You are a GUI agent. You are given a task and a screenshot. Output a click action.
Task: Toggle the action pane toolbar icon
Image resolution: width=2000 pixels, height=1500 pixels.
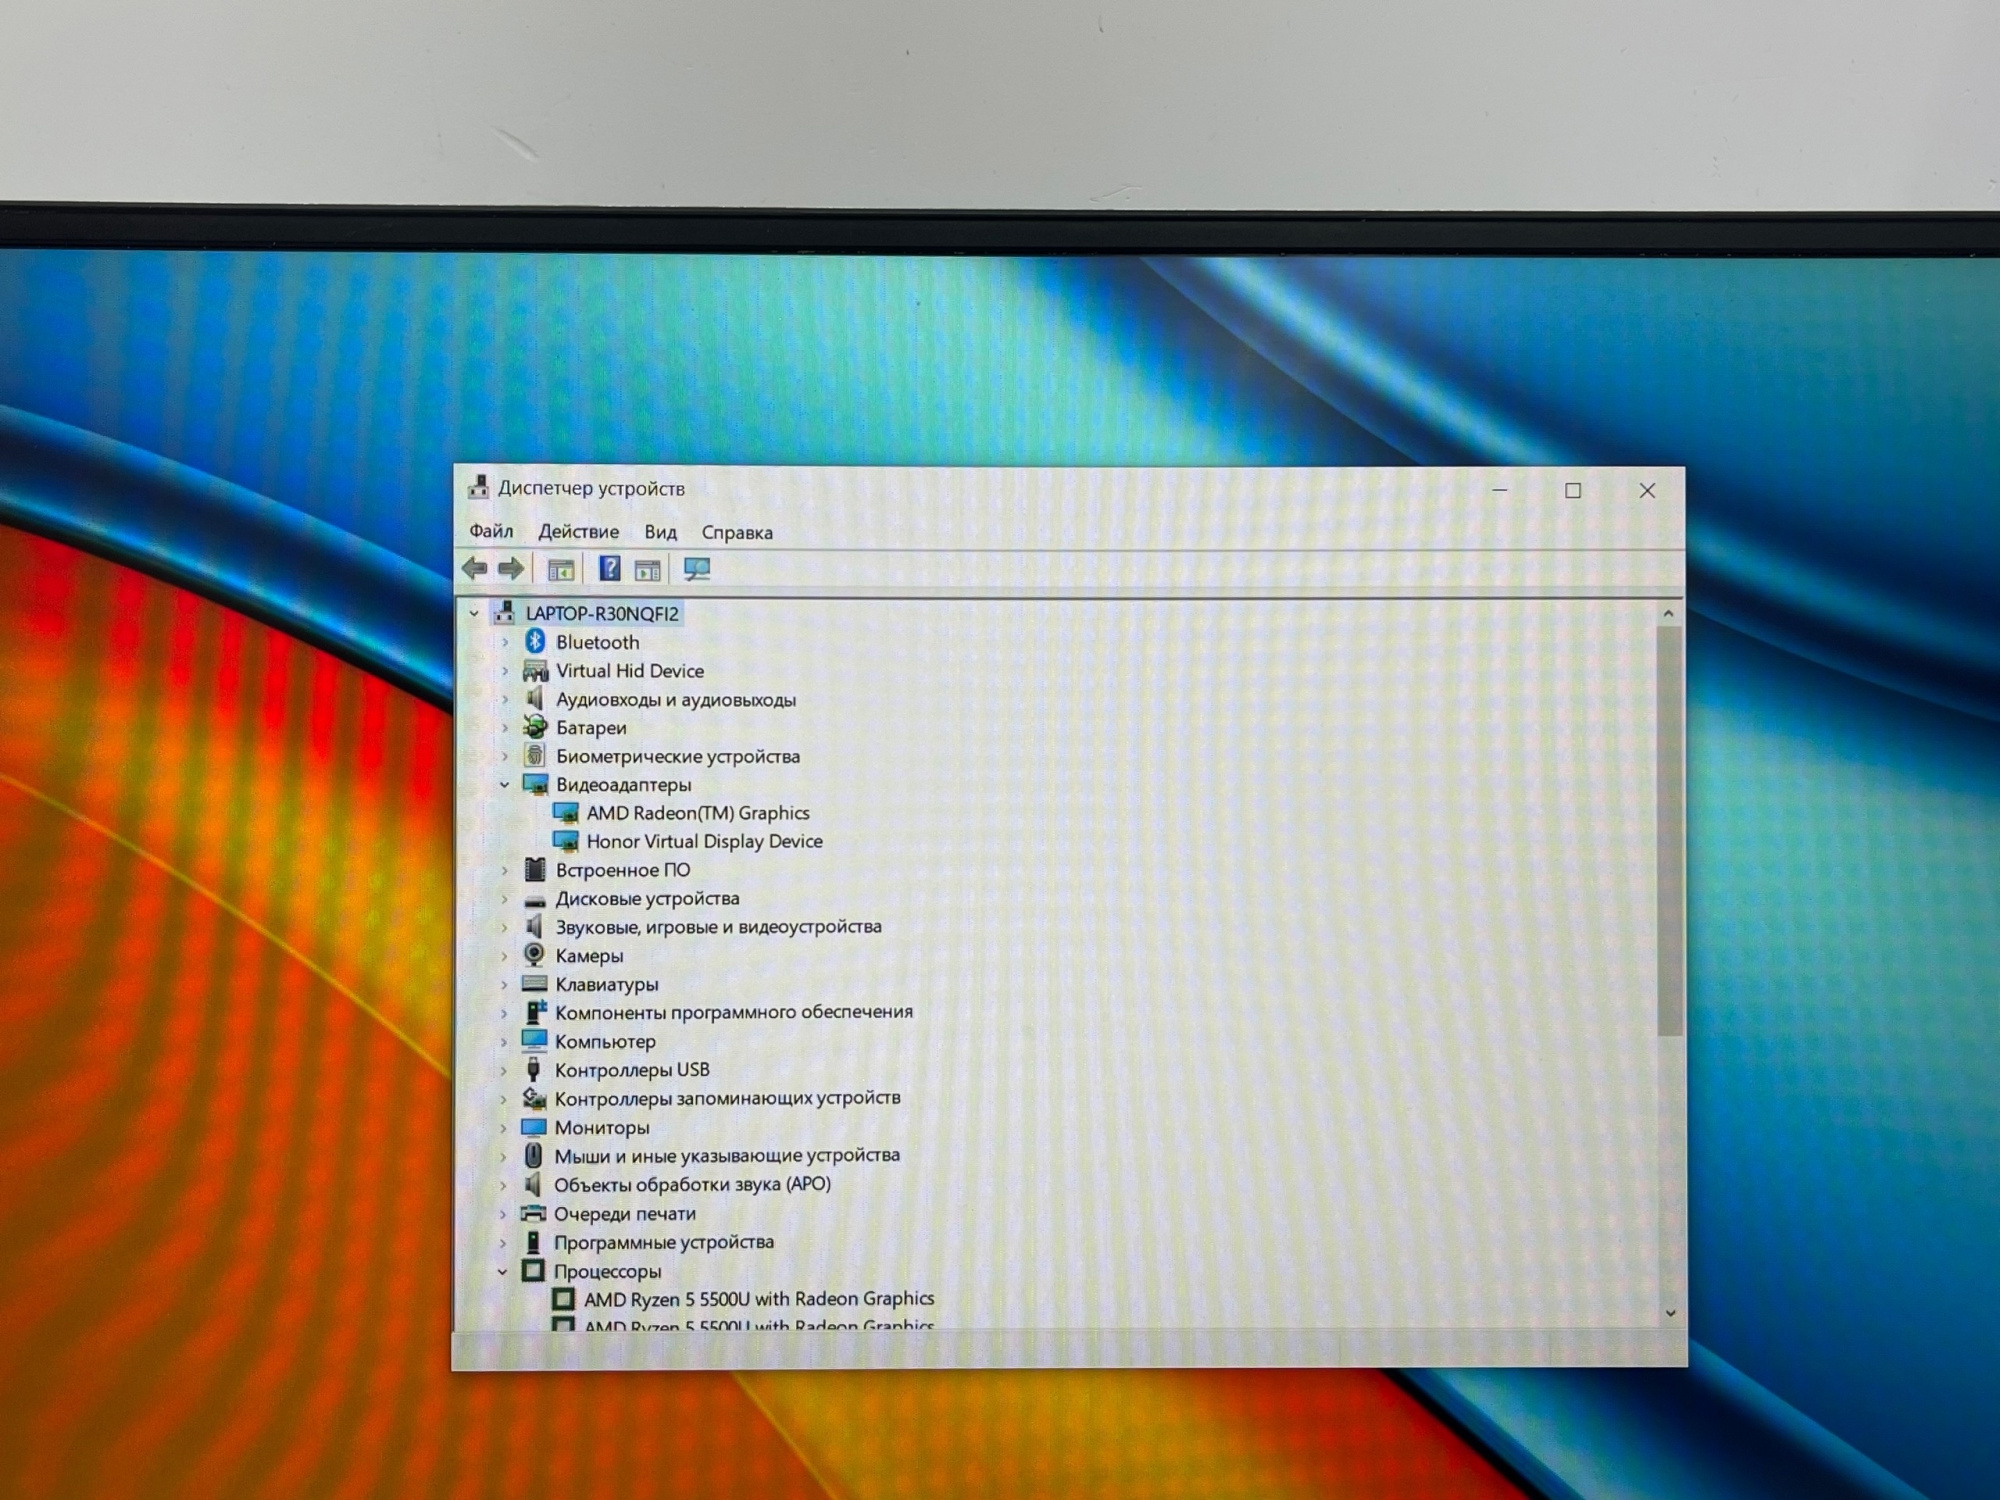647,570
